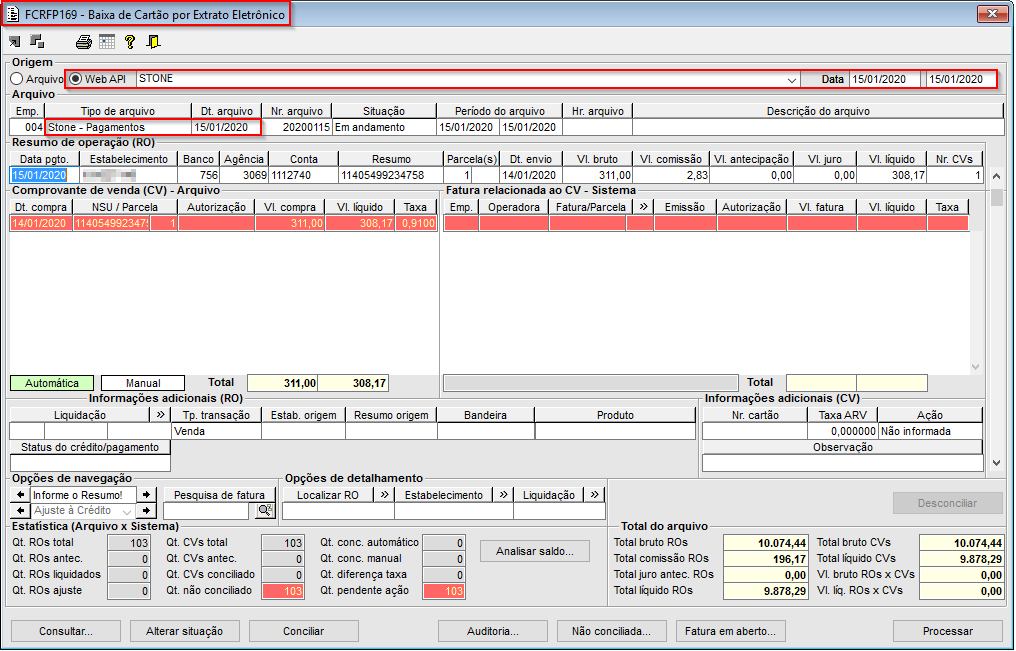Click the Consultar... button

66,631
